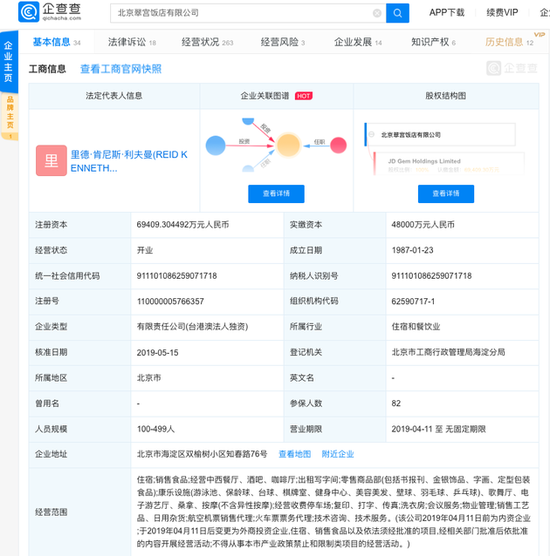The image size is (550, 556).
Task: Open the 附近企业 link
Action: tap(338, 454)
